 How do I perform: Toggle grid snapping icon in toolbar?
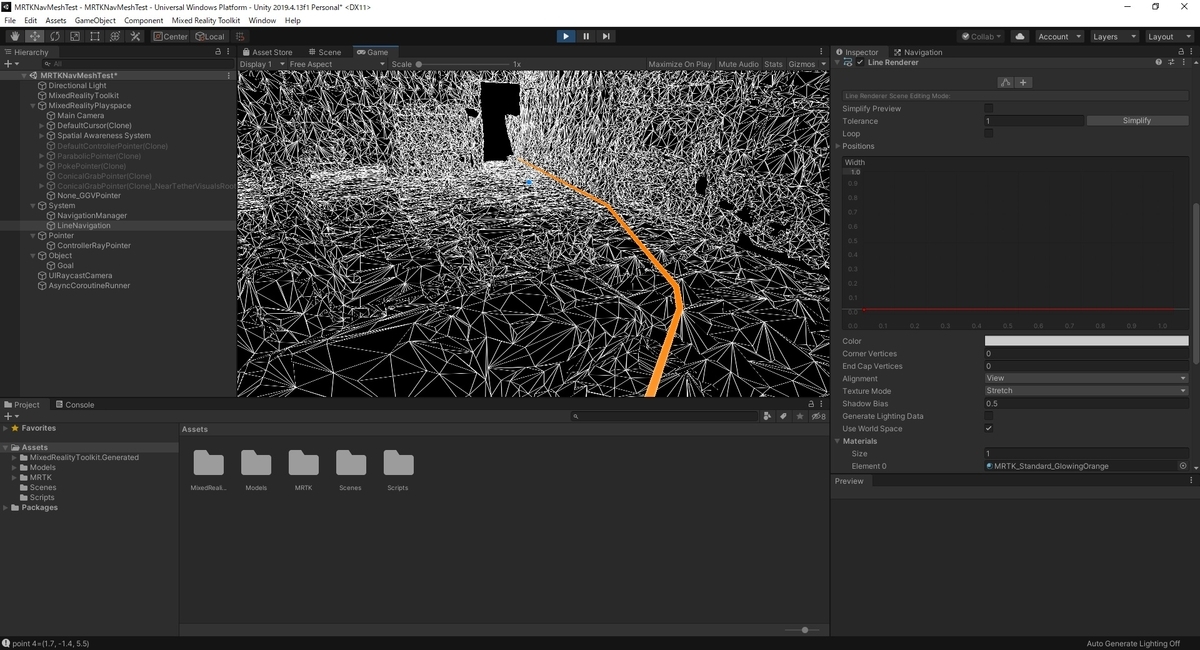click(x=240, y=36)
